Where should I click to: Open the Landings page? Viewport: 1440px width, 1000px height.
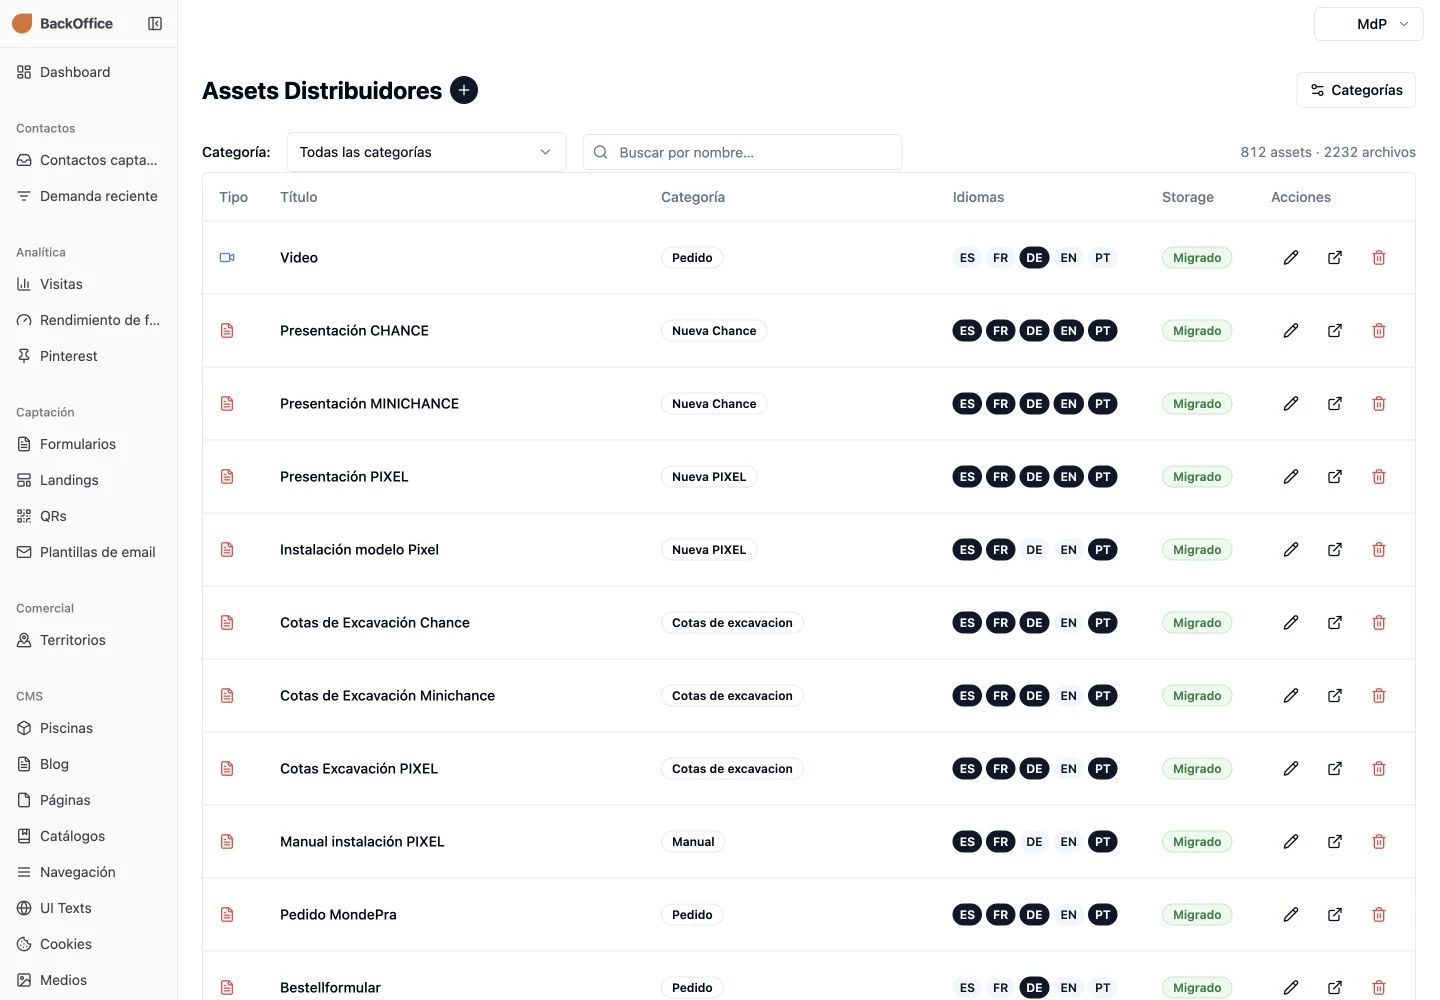click(x=88, y=480)
